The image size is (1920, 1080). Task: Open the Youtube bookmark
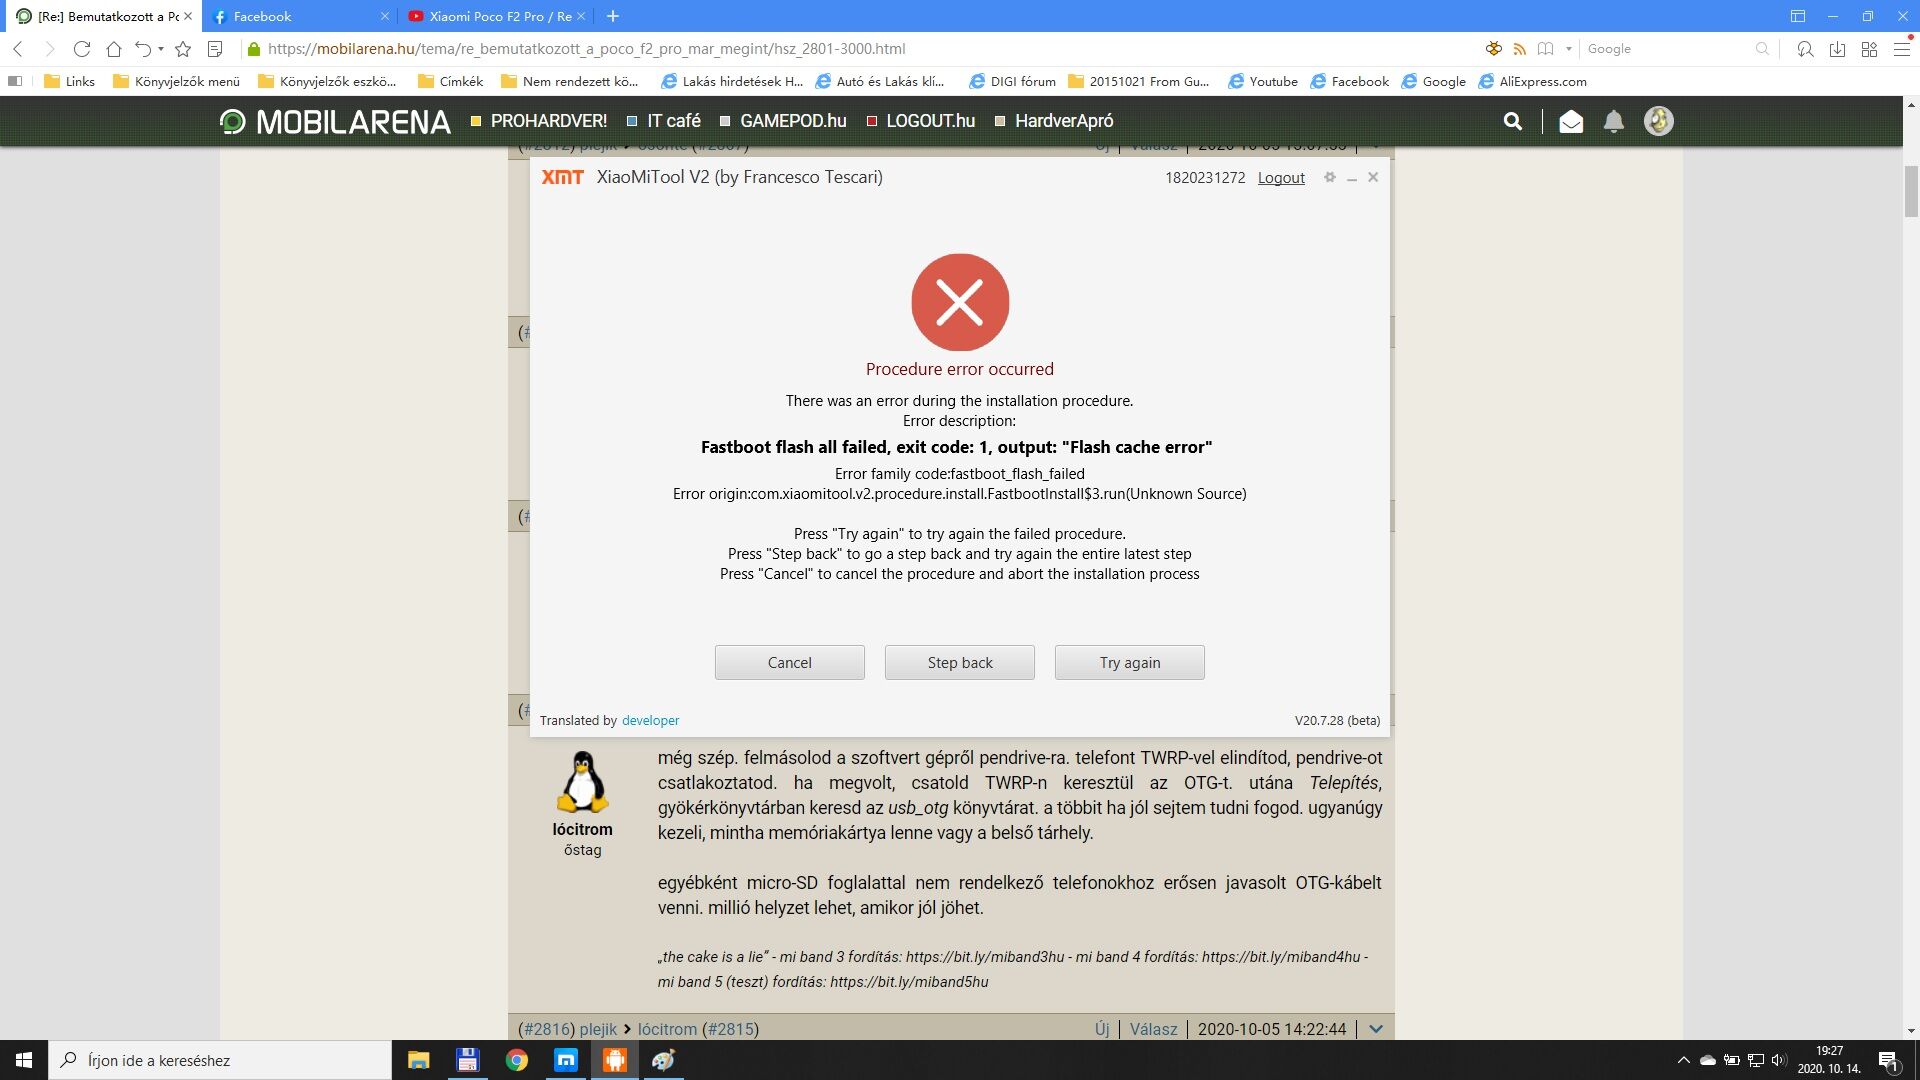(x=1262, y=81)
